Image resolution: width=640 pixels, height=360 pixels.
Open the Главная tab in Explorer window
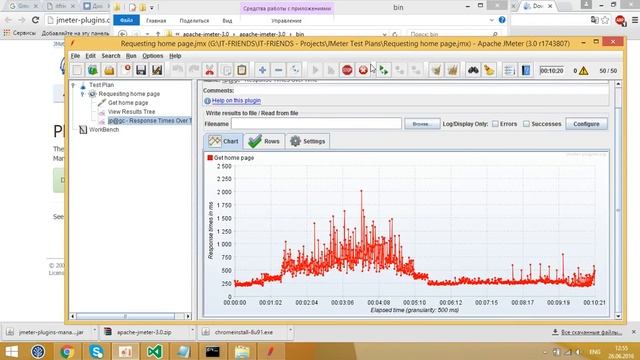156,20
